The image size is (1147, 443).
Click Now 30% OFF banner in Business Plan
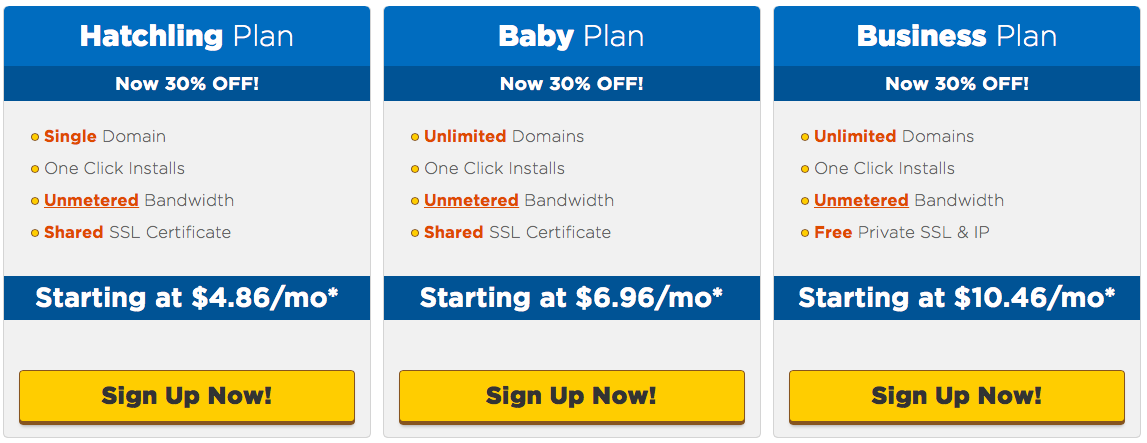pyautogui.click(x=957, y=83)
